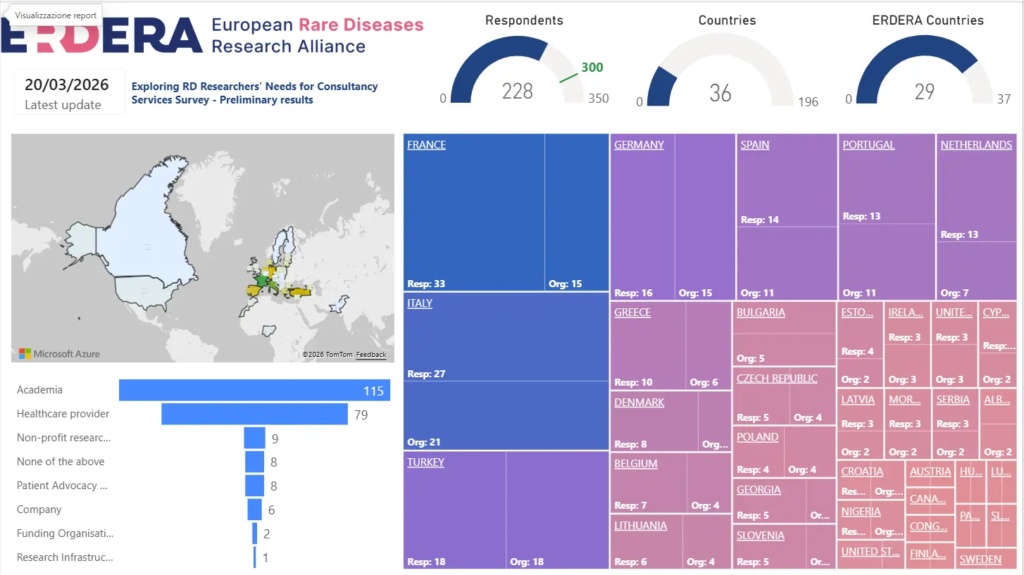Click the Countries gauge value 36

coord(720,93)
